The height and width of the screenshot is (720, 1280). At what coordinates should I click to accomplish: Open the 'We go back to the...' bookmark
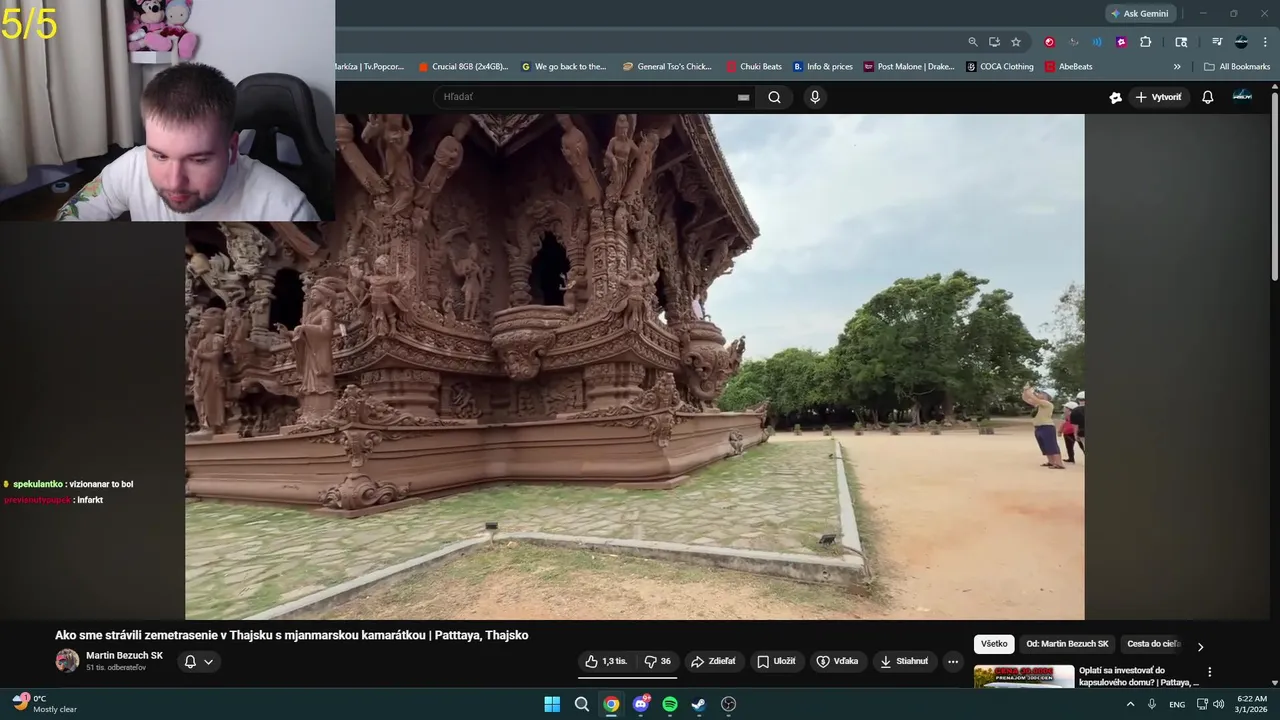tap(564, 67)
